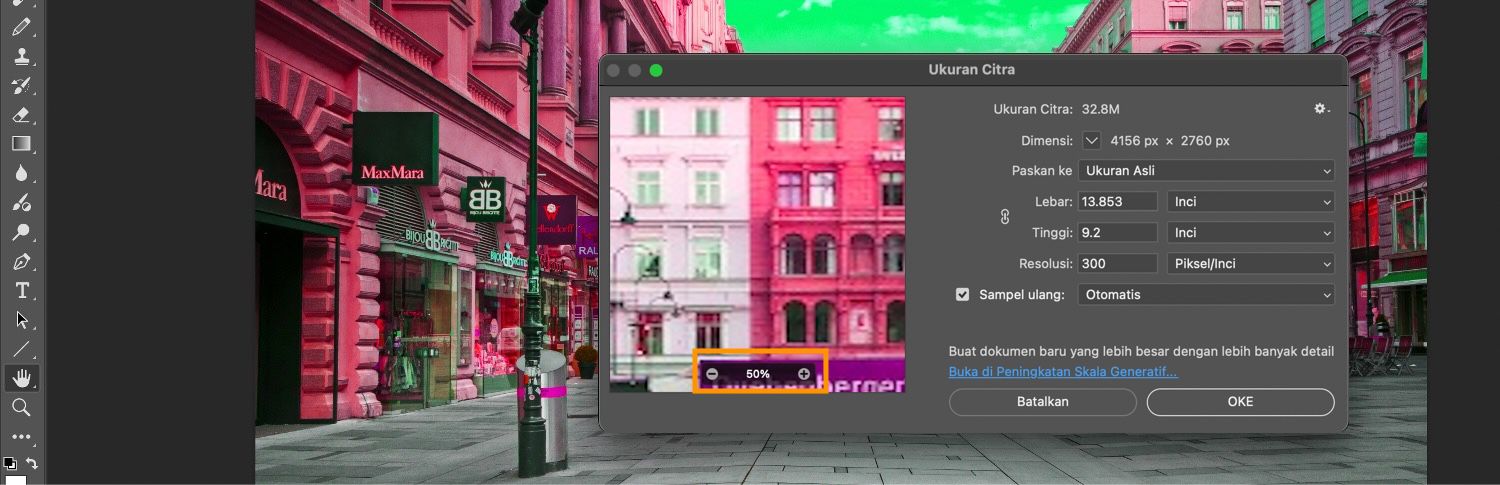1500x485 pixels.
Task: Click the Tinggi field showing 9.2
Action: (x=1118, y=233)
